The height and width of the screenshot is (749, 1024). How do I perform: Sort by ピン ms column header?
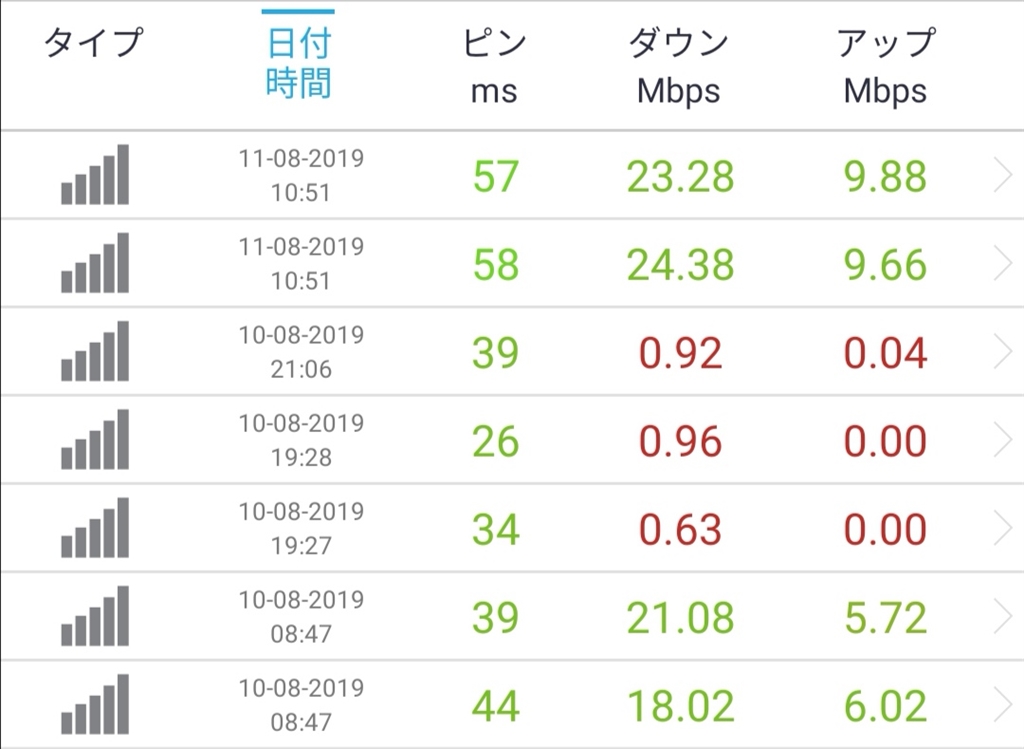tap(494, 66)
